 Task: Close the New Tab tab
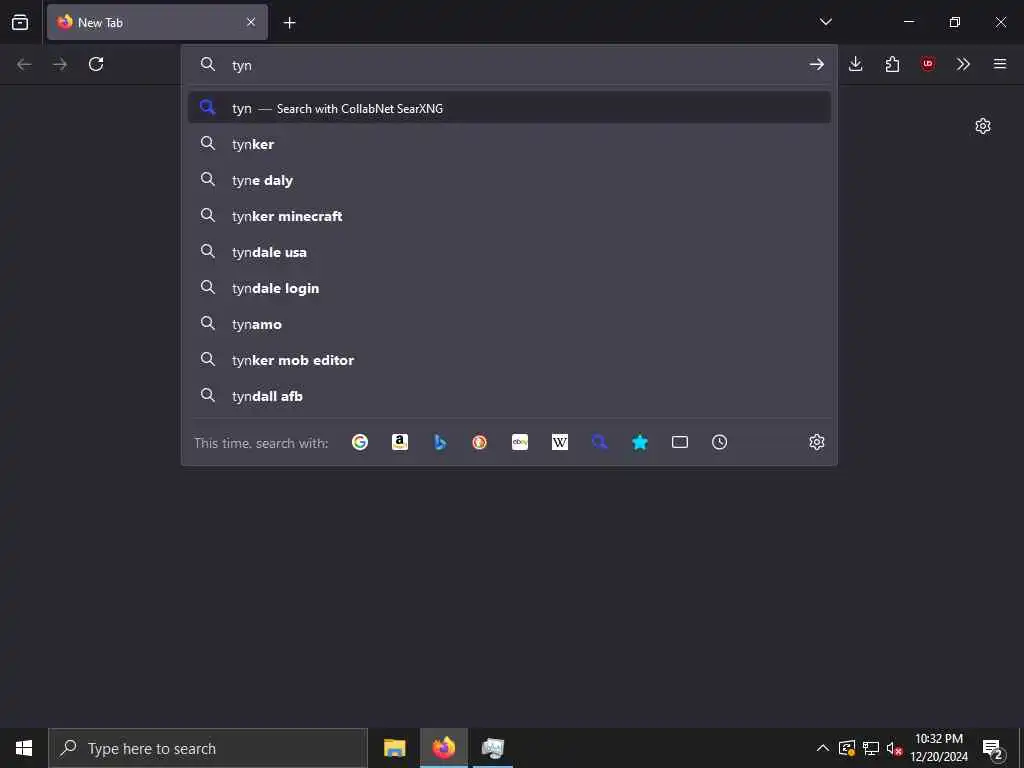(x=251, y=22)
